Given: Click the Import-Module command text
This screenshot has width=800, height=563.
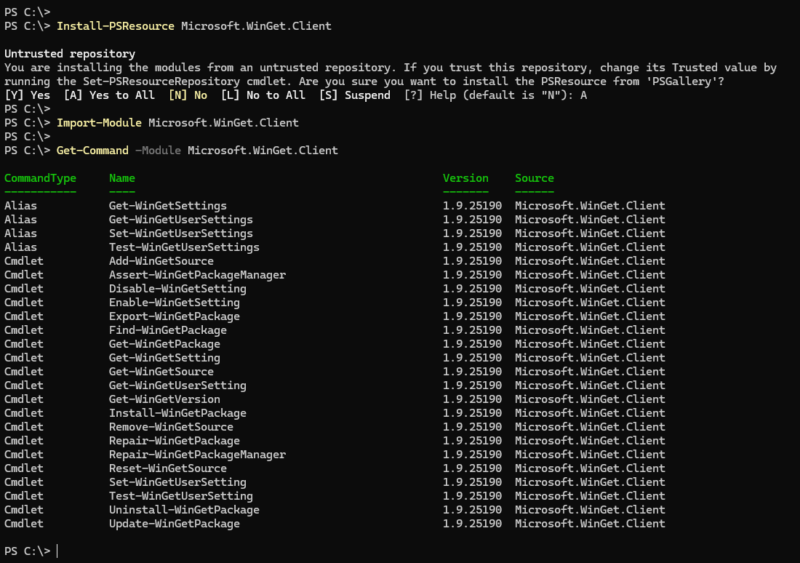Looking at the screenshot, I should coord(99,122).
